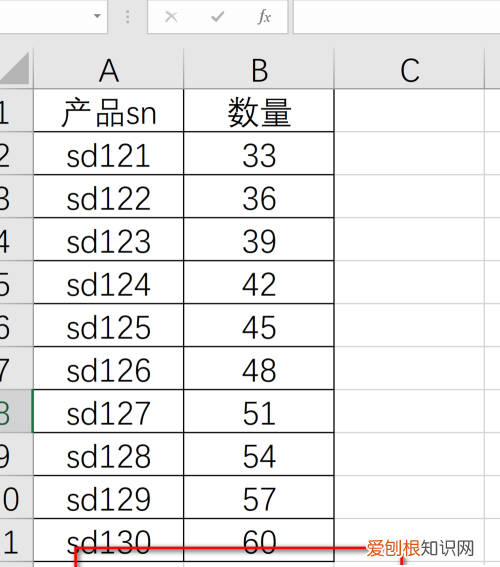Click the formula bar three-dot resize handle
Screen dimensions: 500x567
tap(127, 17)
